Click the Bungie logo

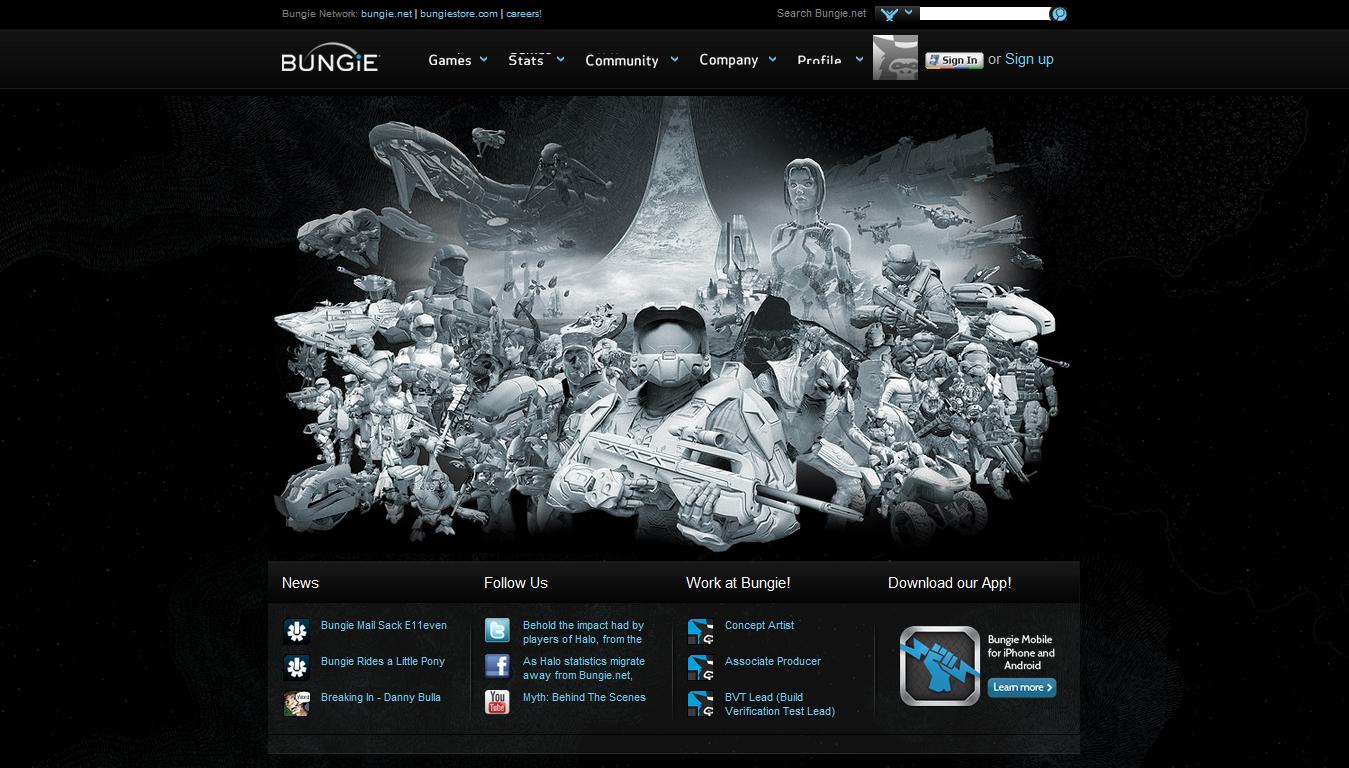coord(330,59)
